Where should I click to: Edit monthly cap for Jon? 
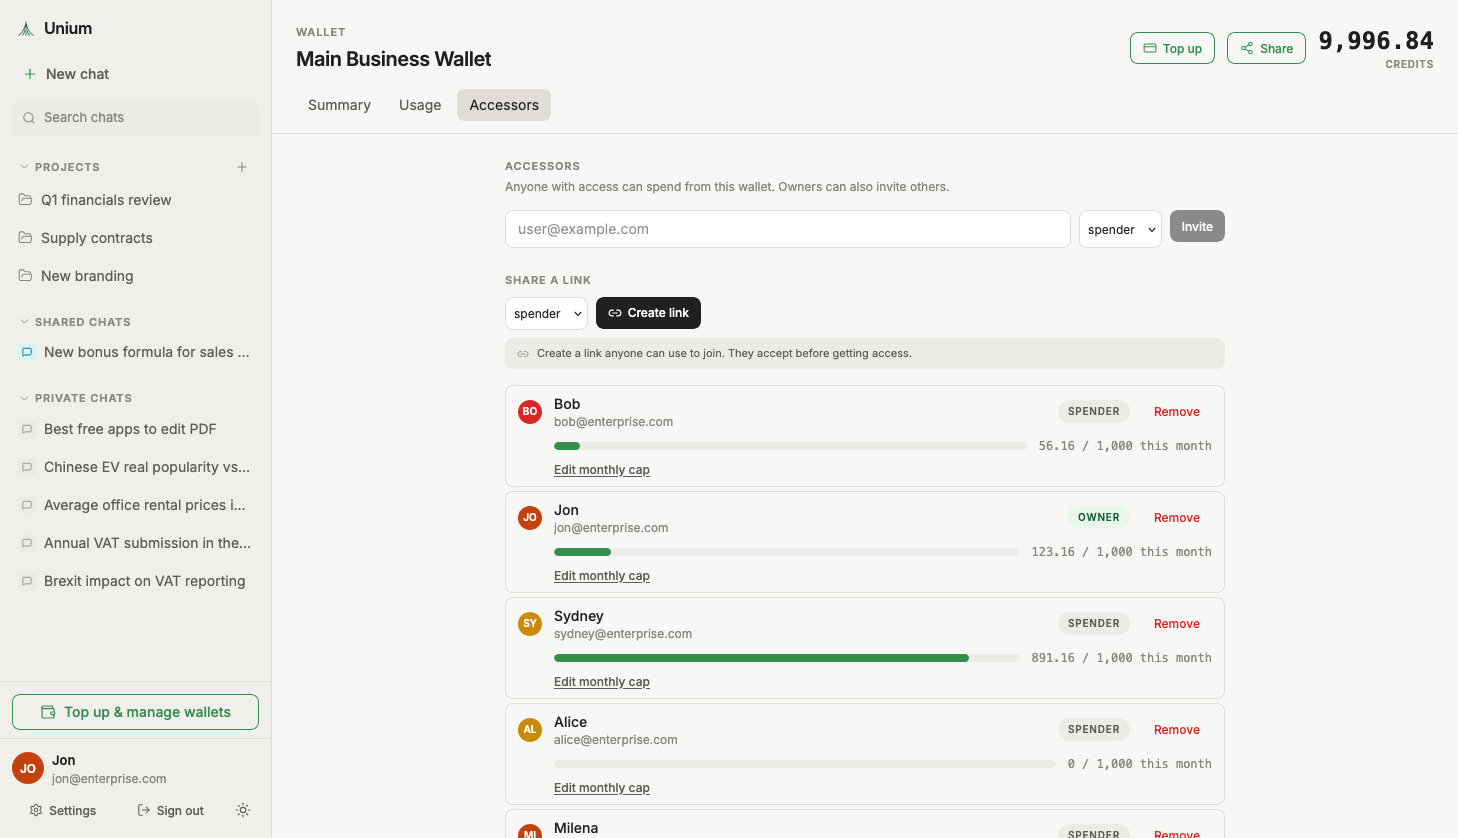coord(602,576)
